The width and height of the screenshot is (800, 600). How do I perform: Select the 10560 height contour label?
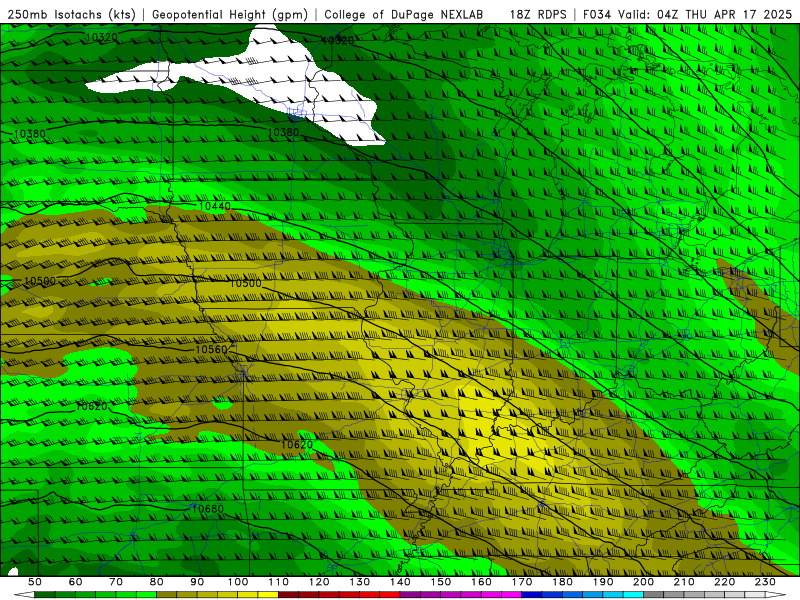(x=211, y=349)
